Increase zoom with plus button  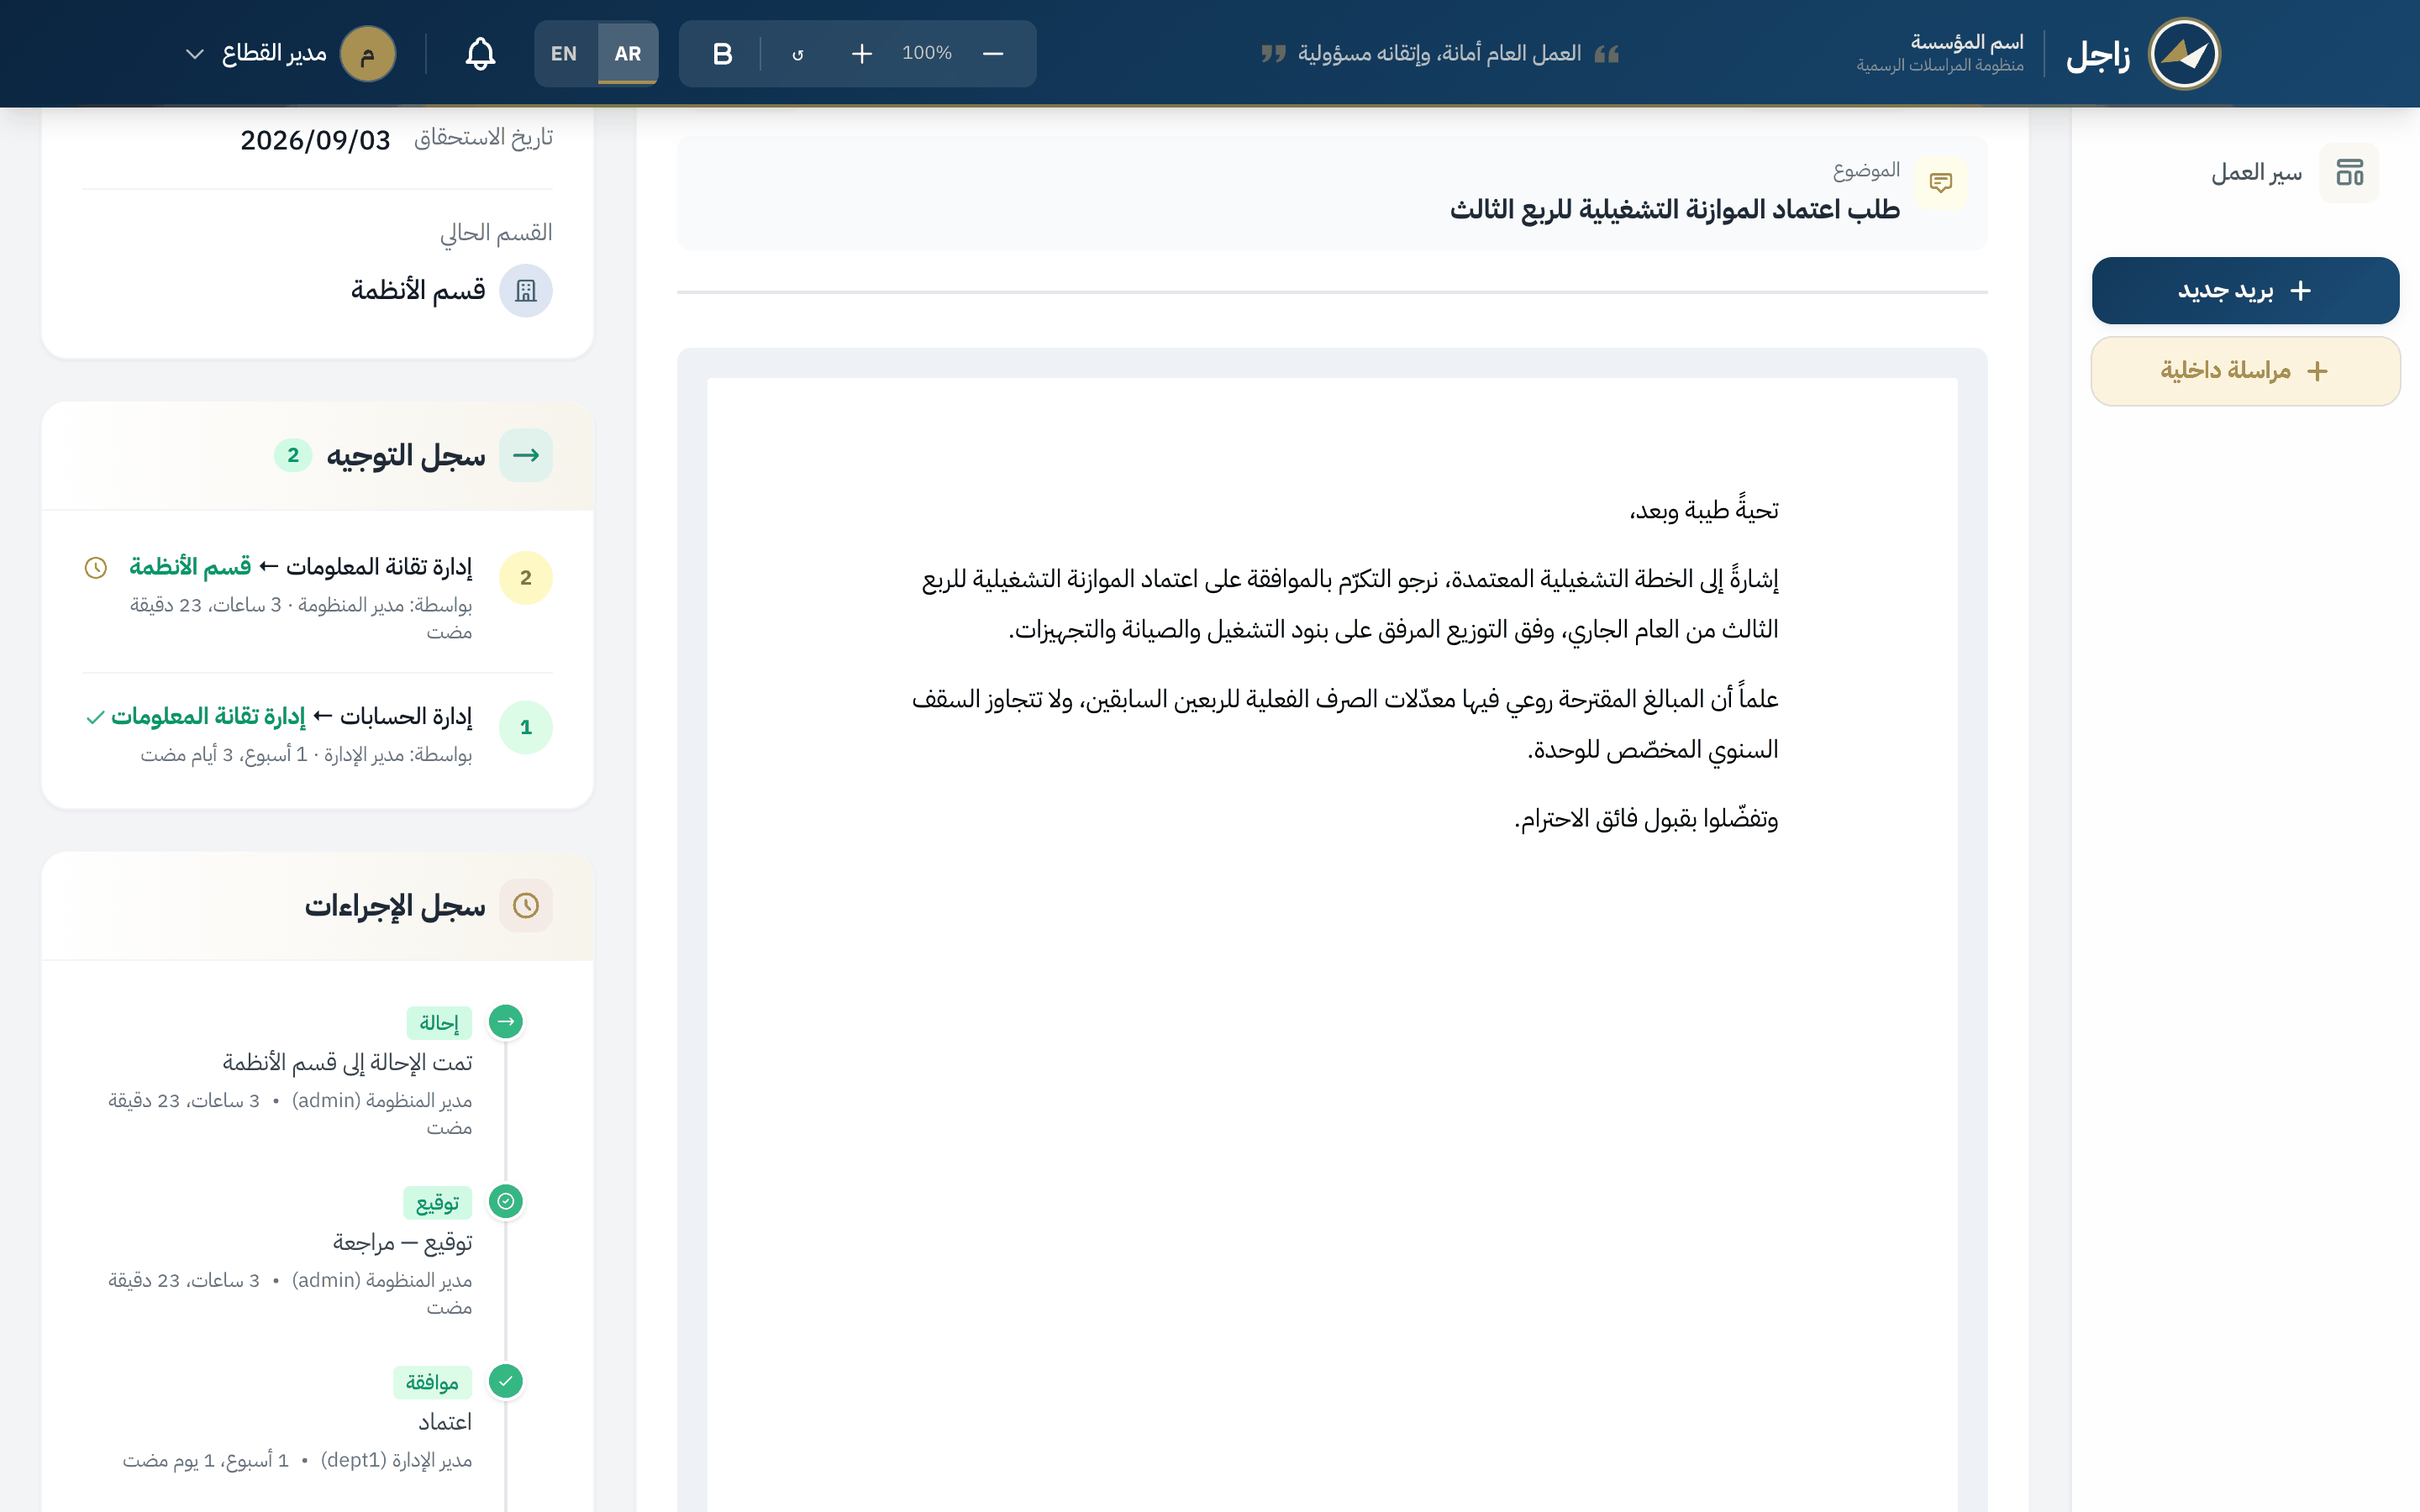coord(862,54)
